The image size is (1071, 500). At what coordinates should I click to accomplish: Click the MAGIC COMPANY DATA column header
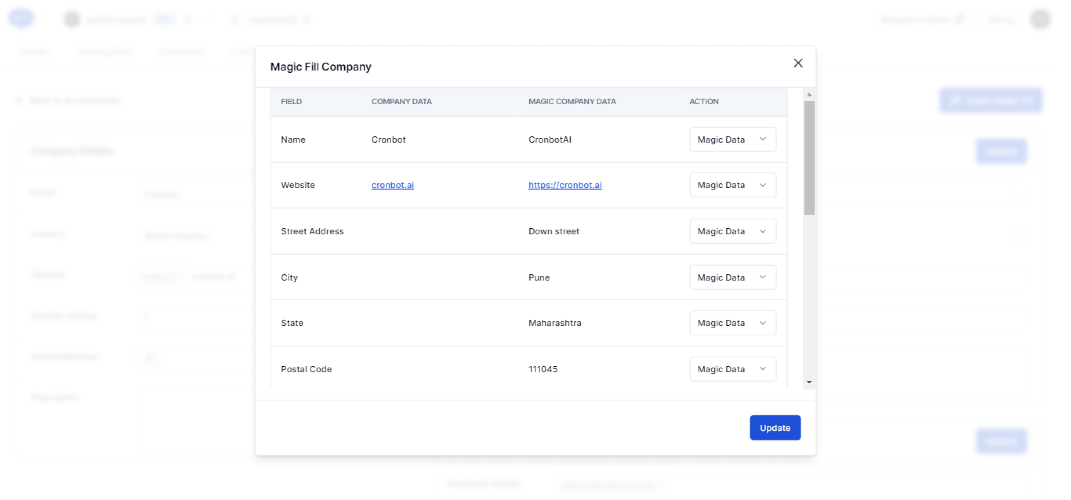tap(572, 101)
